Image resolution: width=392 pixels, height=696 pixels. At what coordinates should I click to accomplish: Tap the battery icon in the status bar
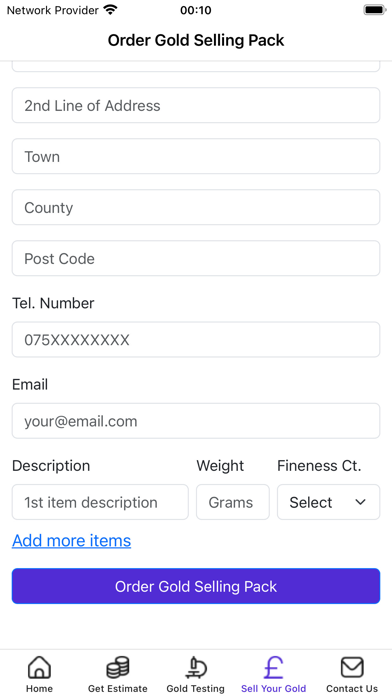375,10
